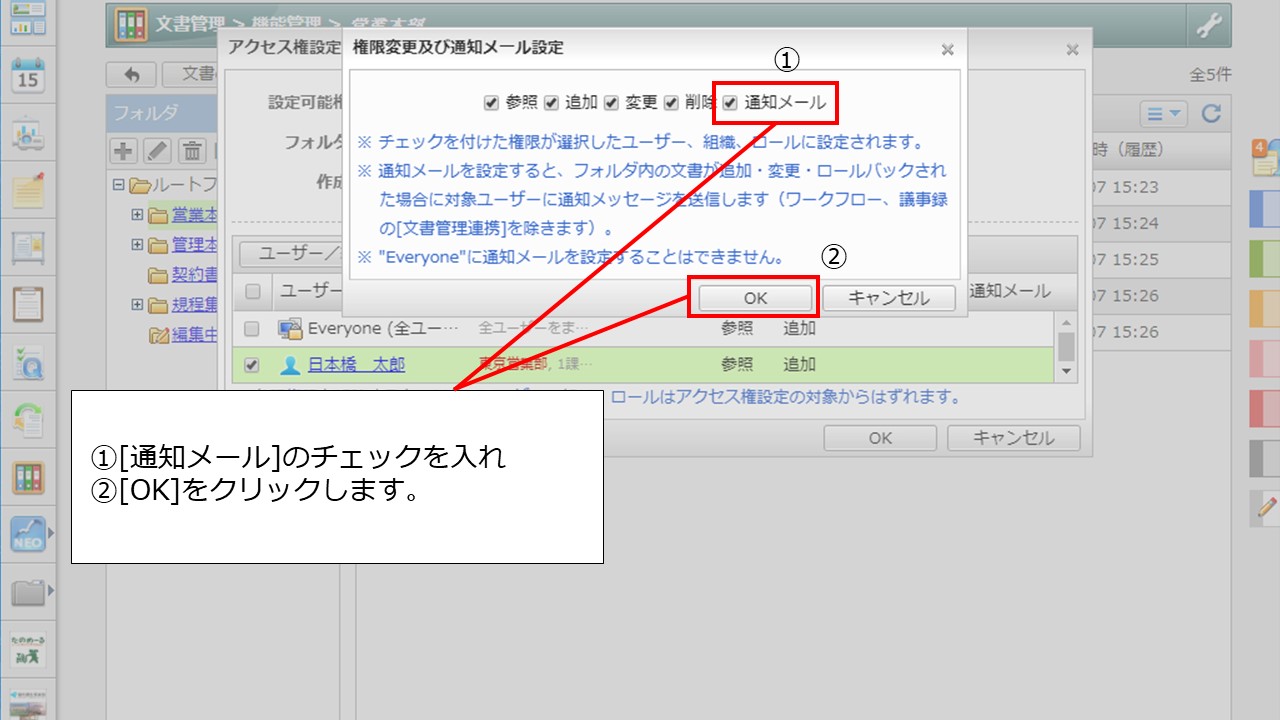The height and width of the screenshot is (720, 1280).
Task: Toggle the 削除 permission checkbox
Action: click(x=670, y=102)
